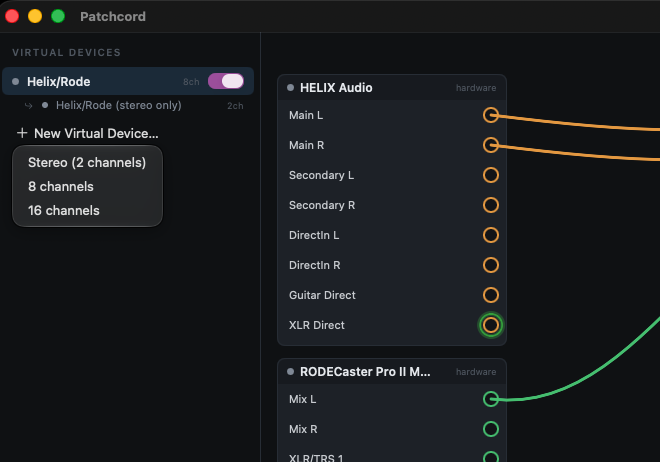Click the 8ch label on Helix/Rode
Image resolution: width=660 pixels, height=462 pixels.
[191, 82]
